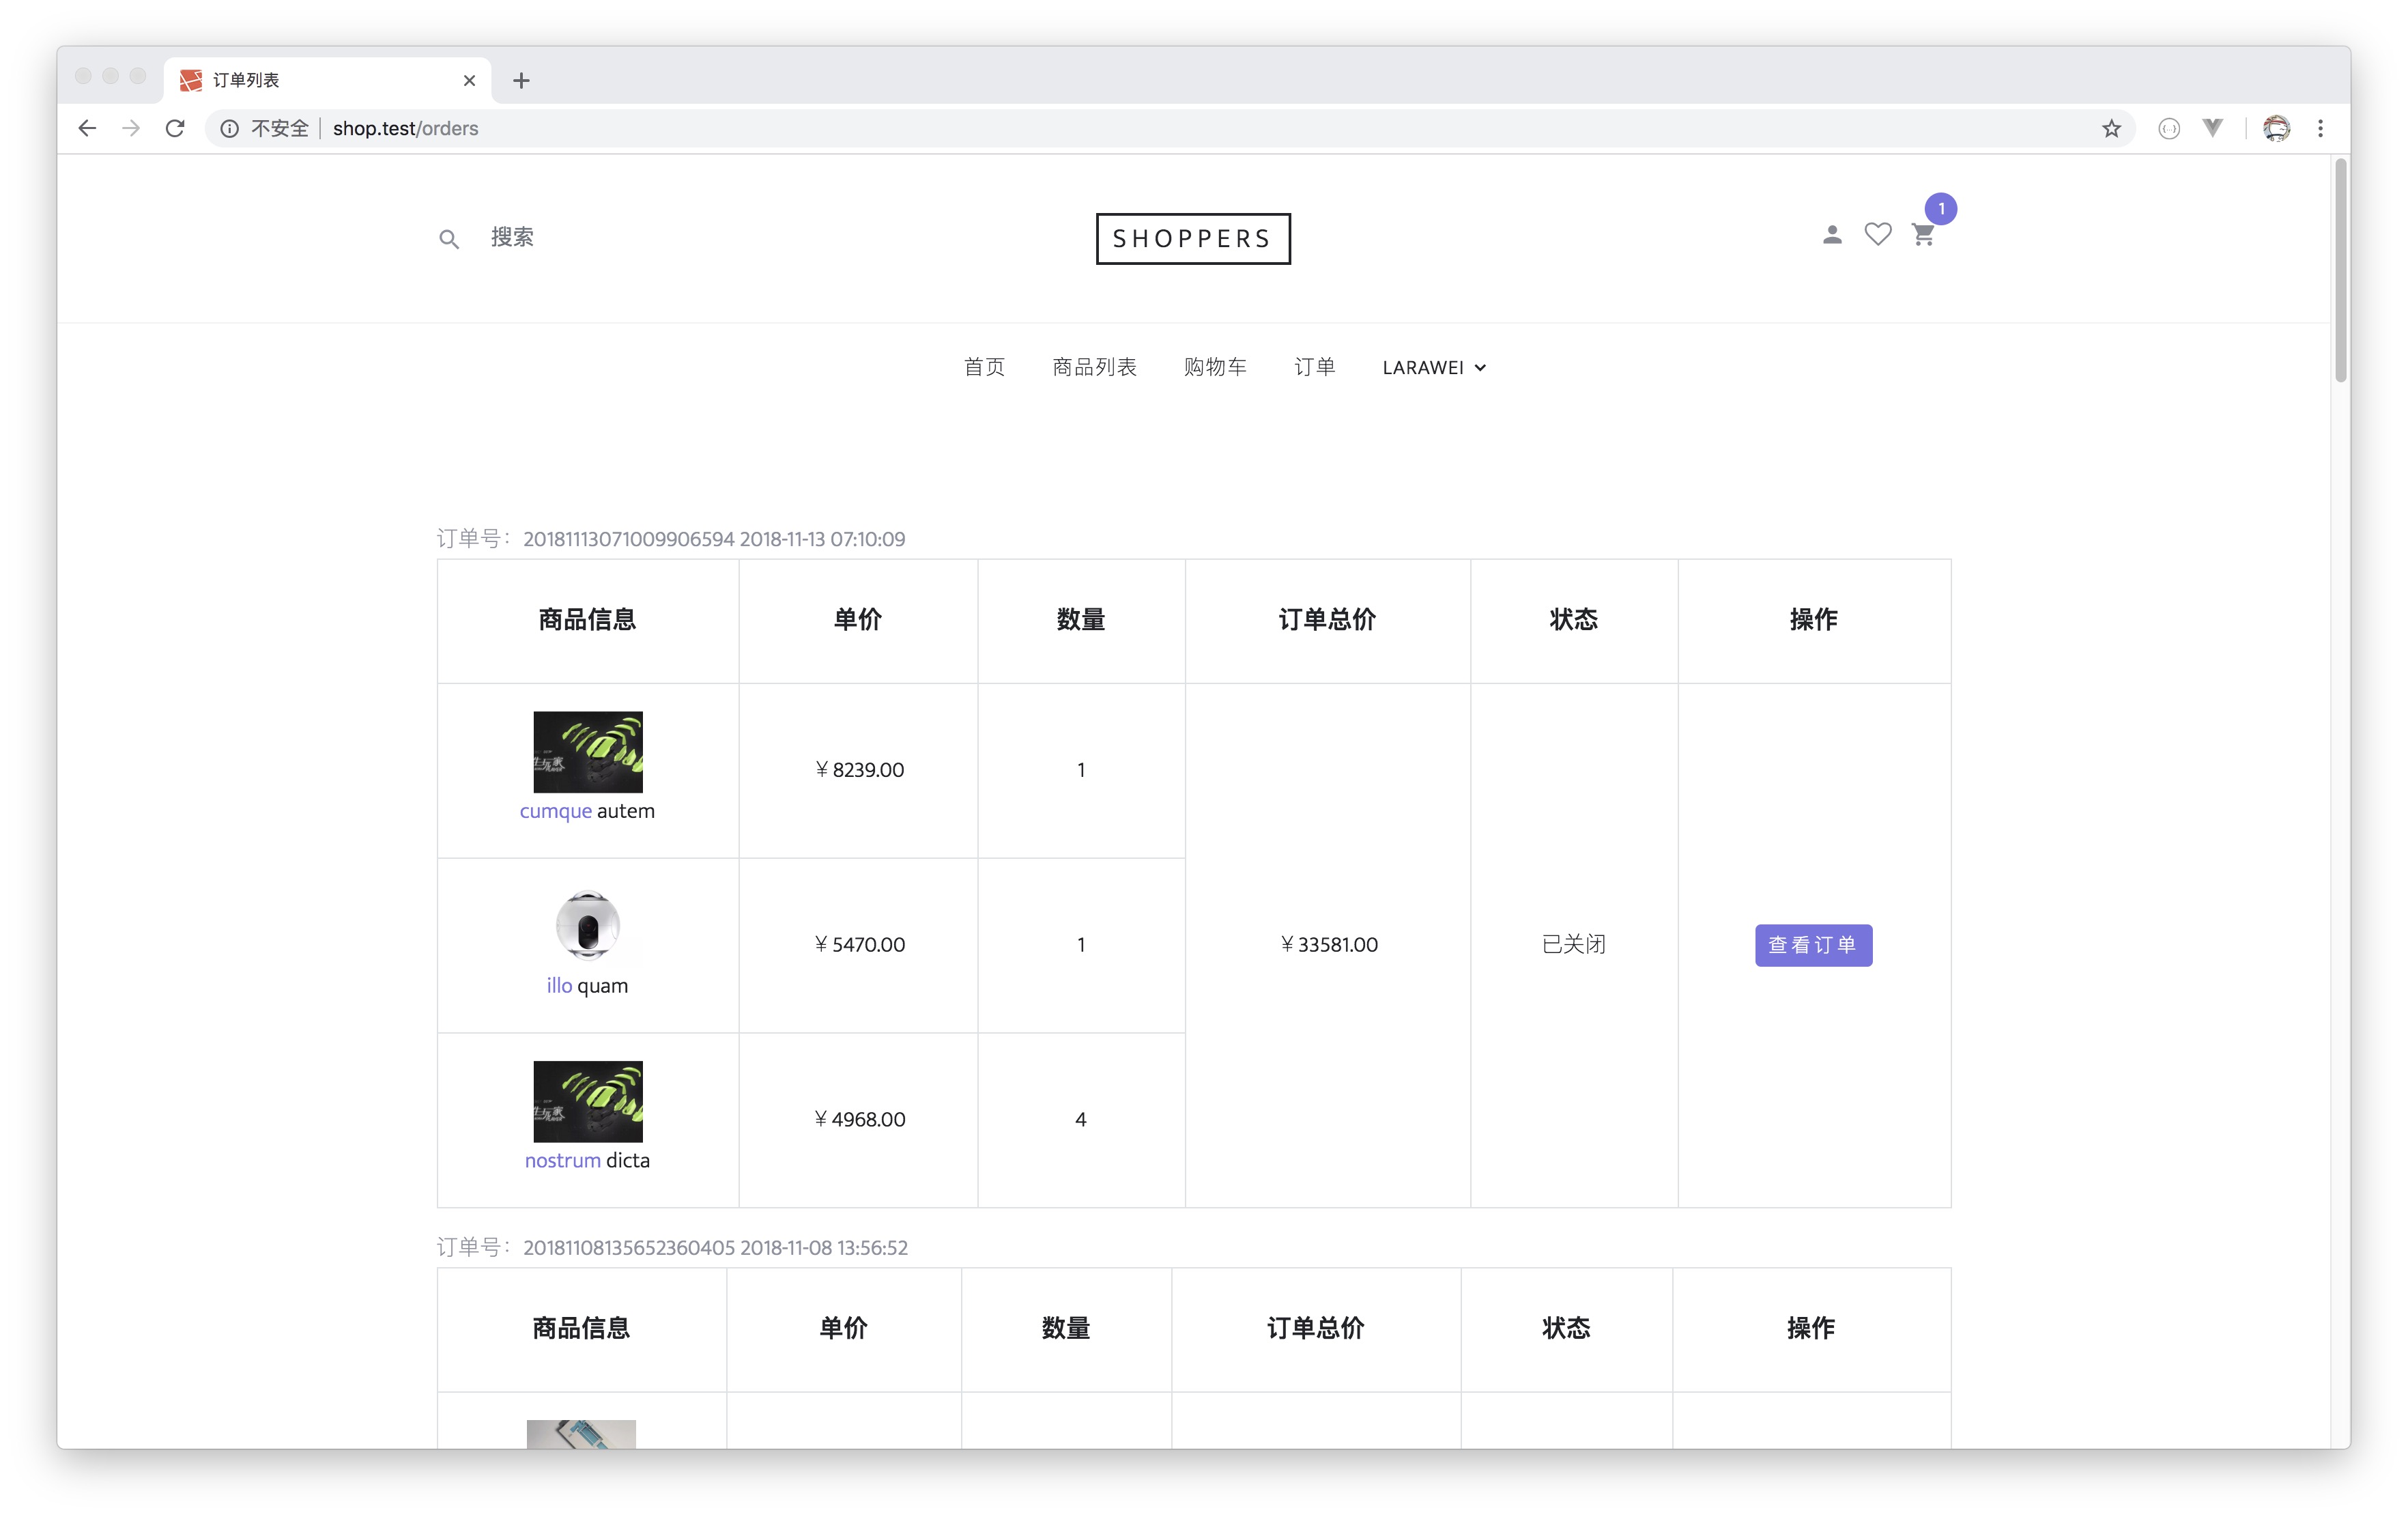Open a new browser tab
Screen dimensions: 2408x1517
(x=521, y=81)
